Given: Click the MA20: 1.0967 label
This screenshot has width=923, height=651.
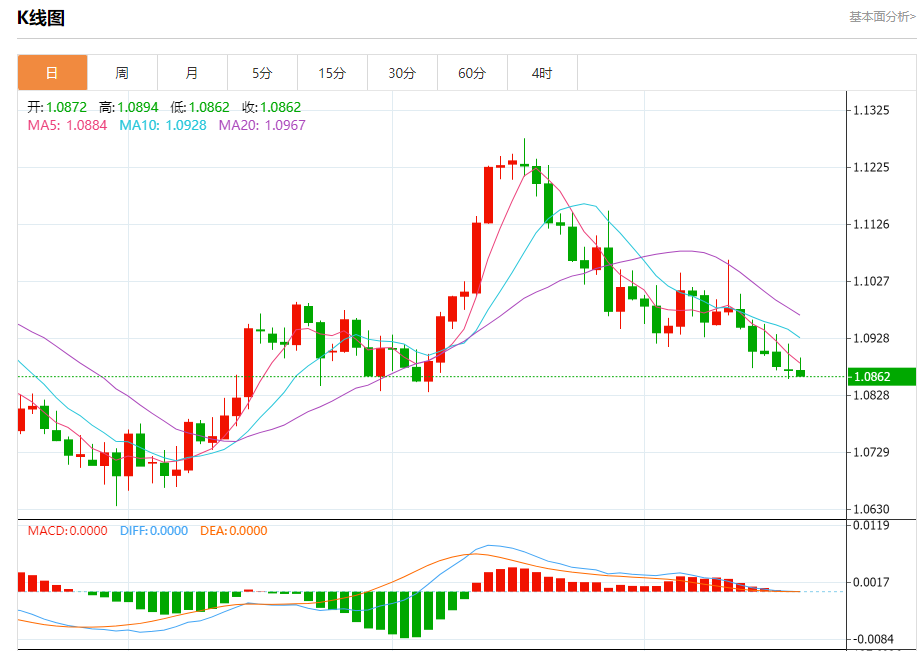Looking at the screenshot, I should [262, 125].
